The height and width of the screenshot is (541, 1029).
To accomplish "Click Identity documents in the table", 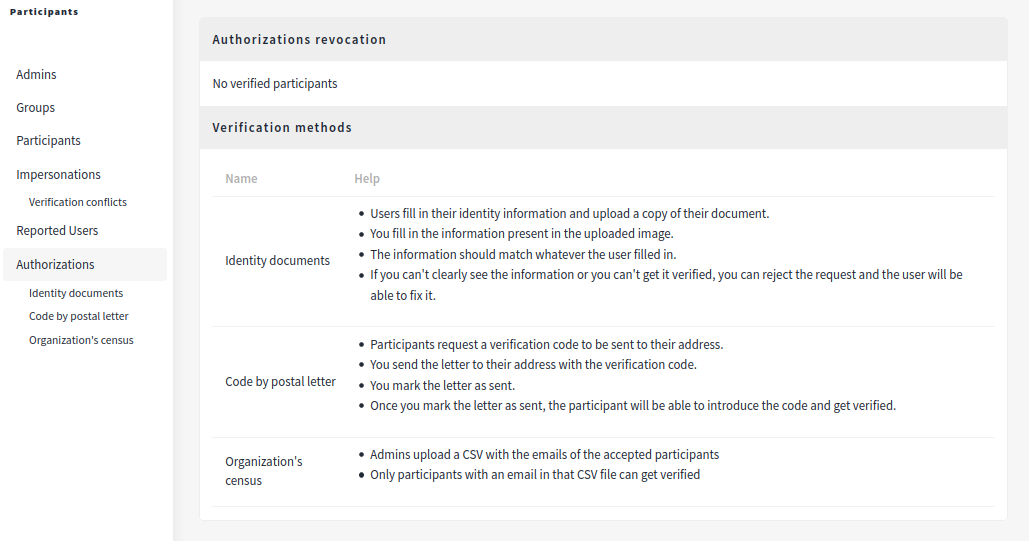I will tap(277, 261).
